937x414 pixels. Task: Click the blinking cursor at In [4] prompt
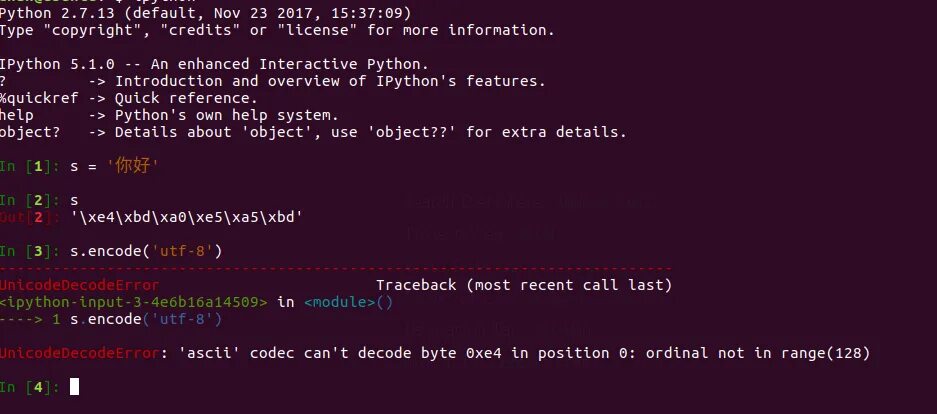click(x=74, y=387)
